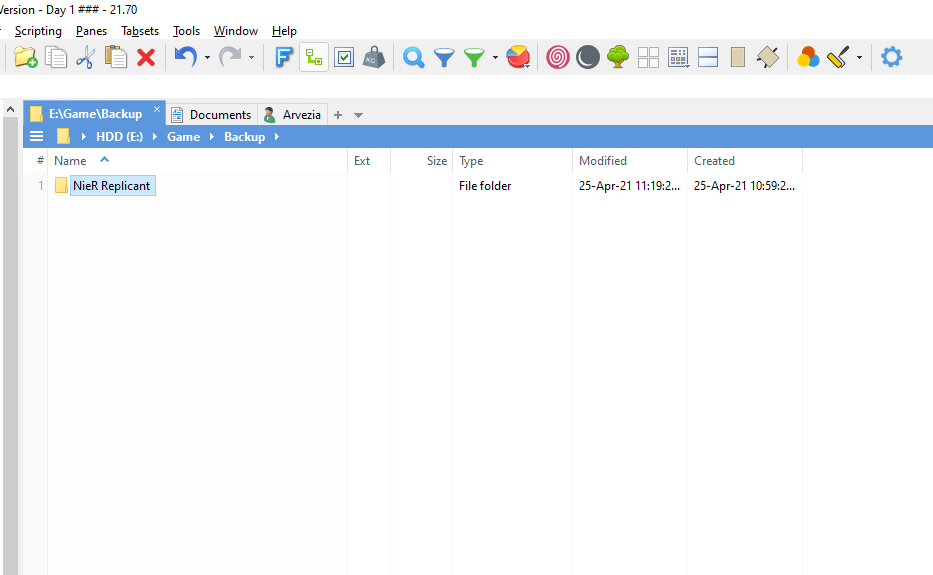This screenshot has width=933, height=575.
Task: Open the Tools menu
Action: click(x=186, y=31)
